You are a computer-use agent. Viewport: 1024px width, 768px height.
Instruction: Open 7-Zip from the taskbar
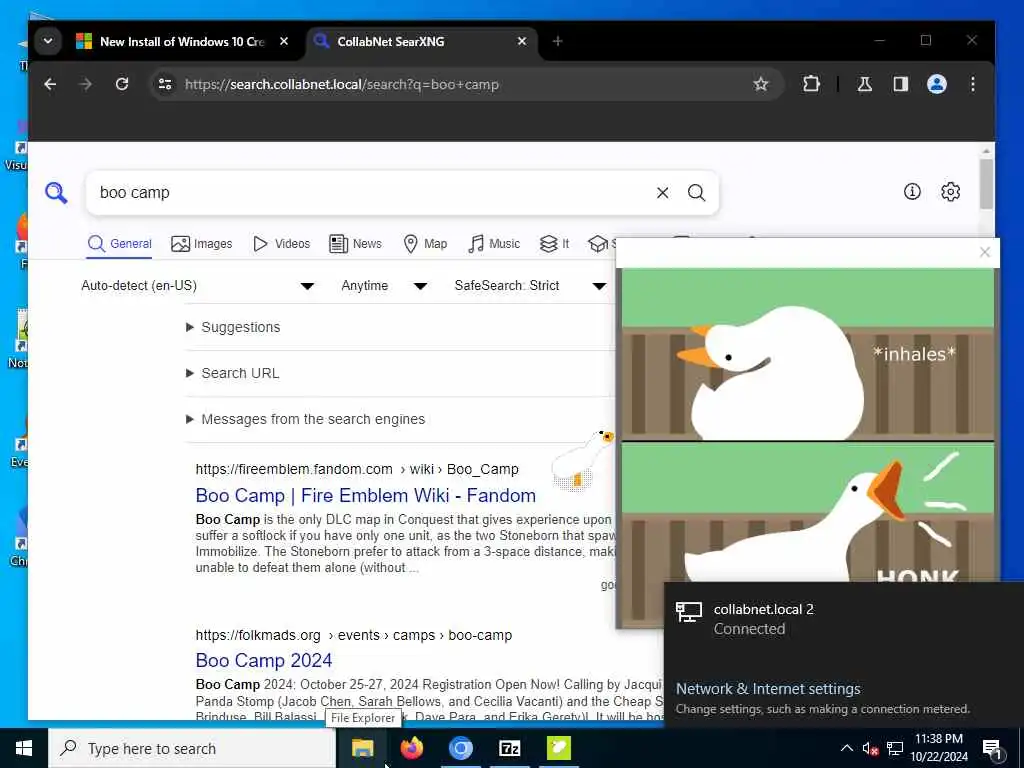coord(509,748)
